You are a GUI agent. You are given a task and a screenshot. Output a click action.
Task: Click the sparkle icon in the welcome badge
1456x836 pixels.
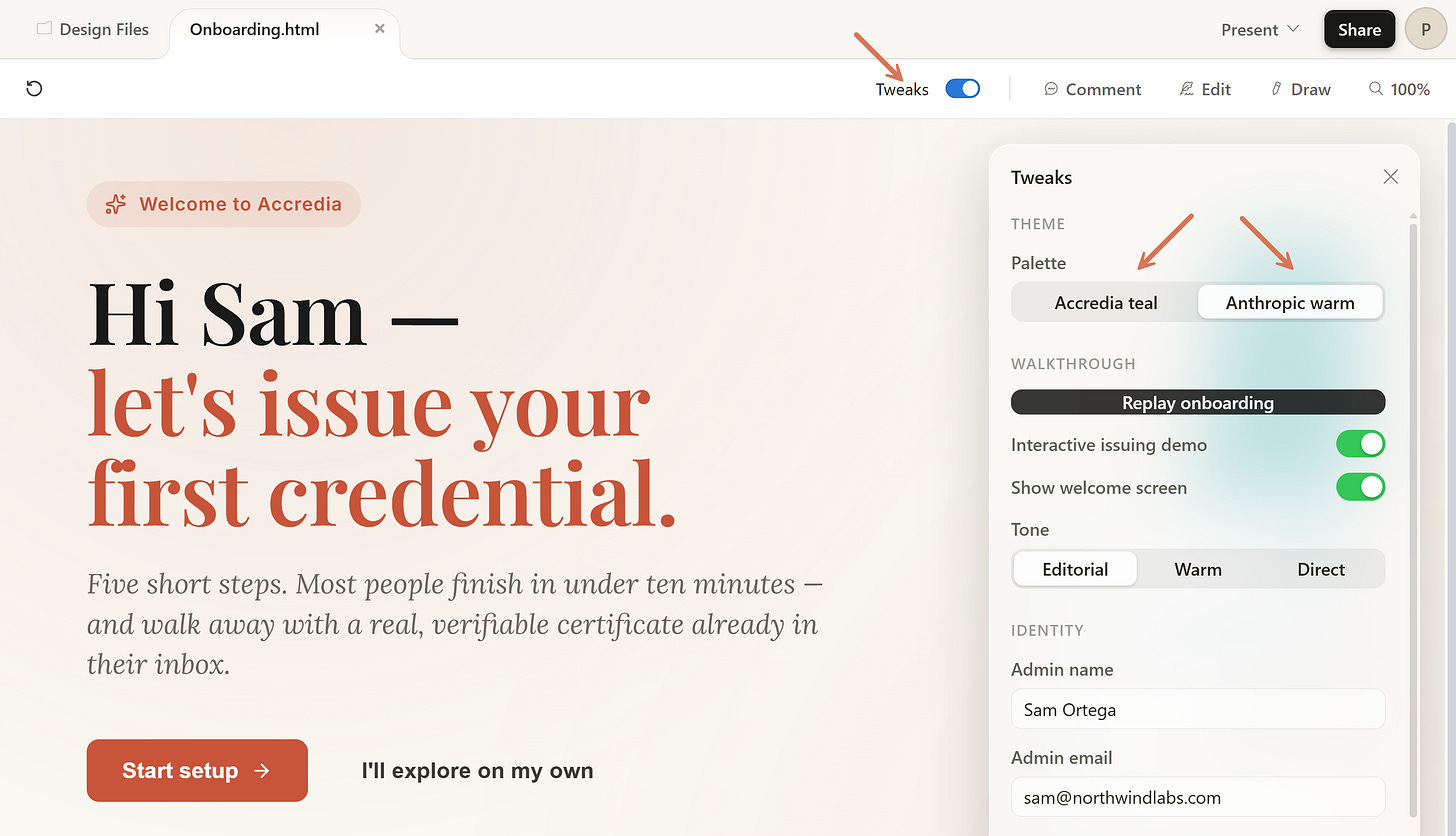(116, 204)
